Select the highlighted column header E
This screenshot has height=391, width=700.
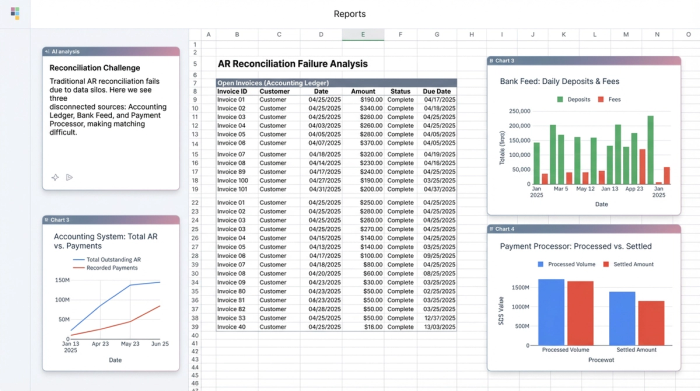point(363,34)
